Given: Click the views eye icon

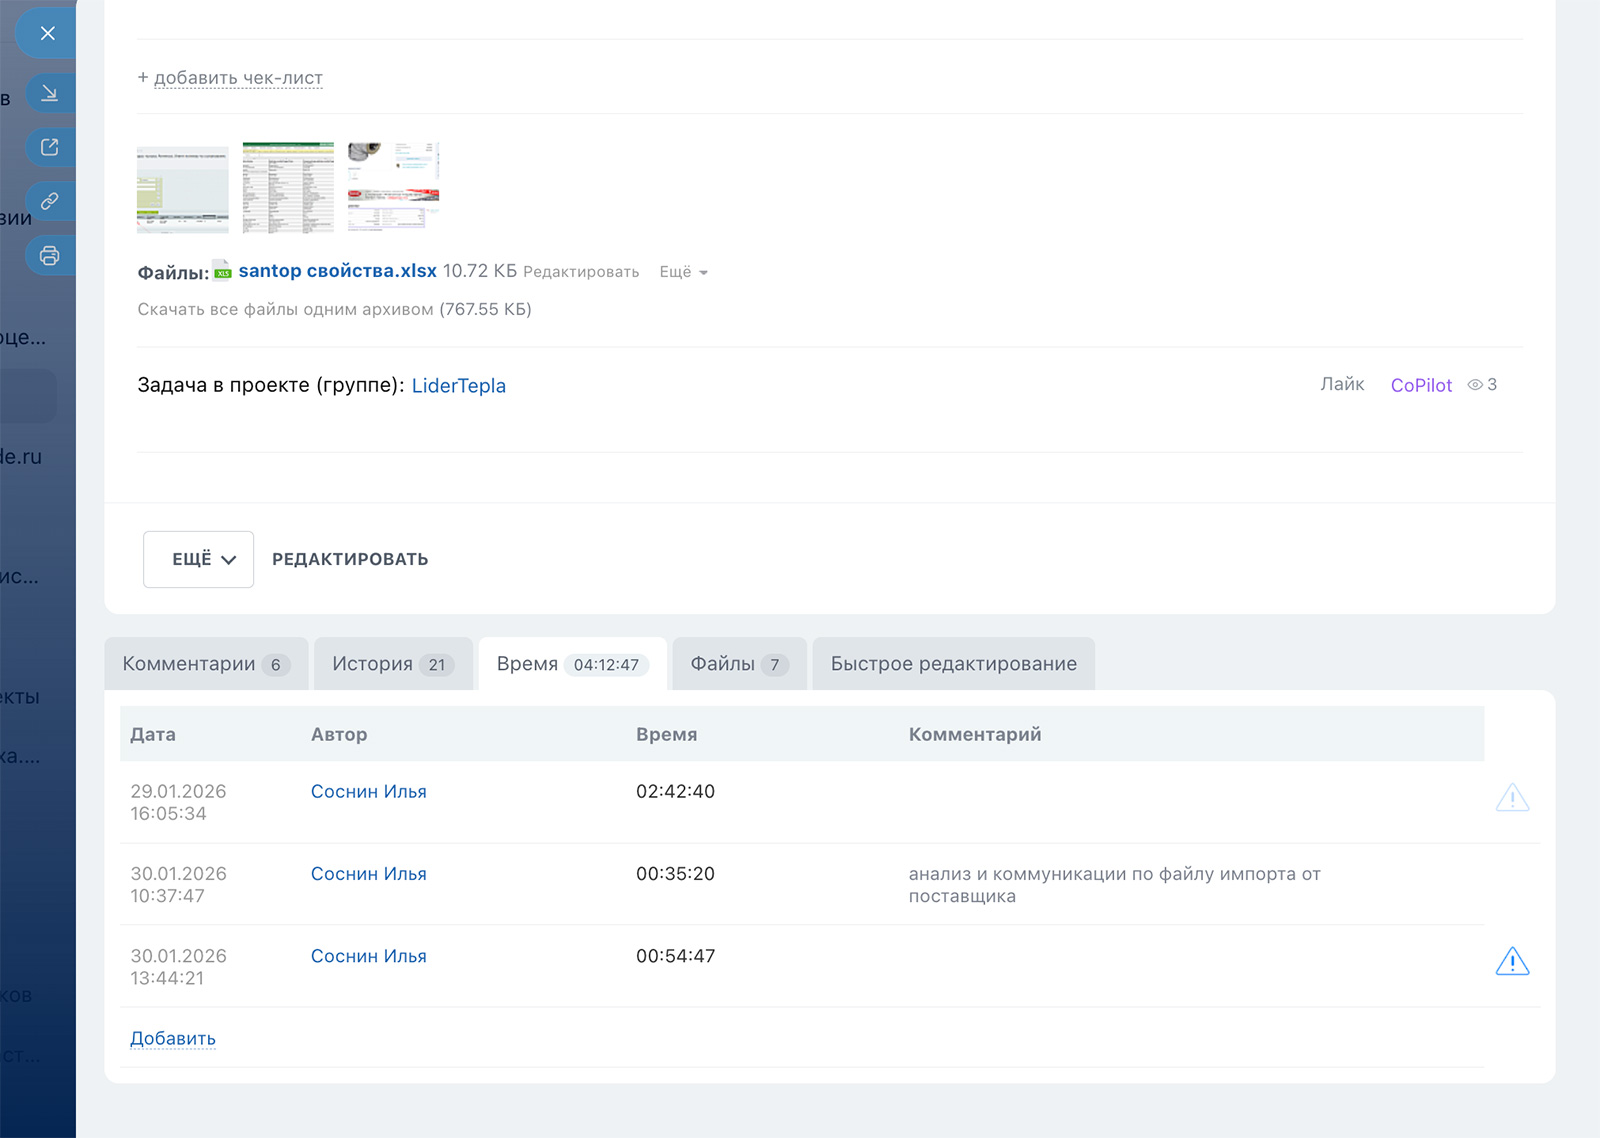Looking at the screenshot, I should [1474, 385].
